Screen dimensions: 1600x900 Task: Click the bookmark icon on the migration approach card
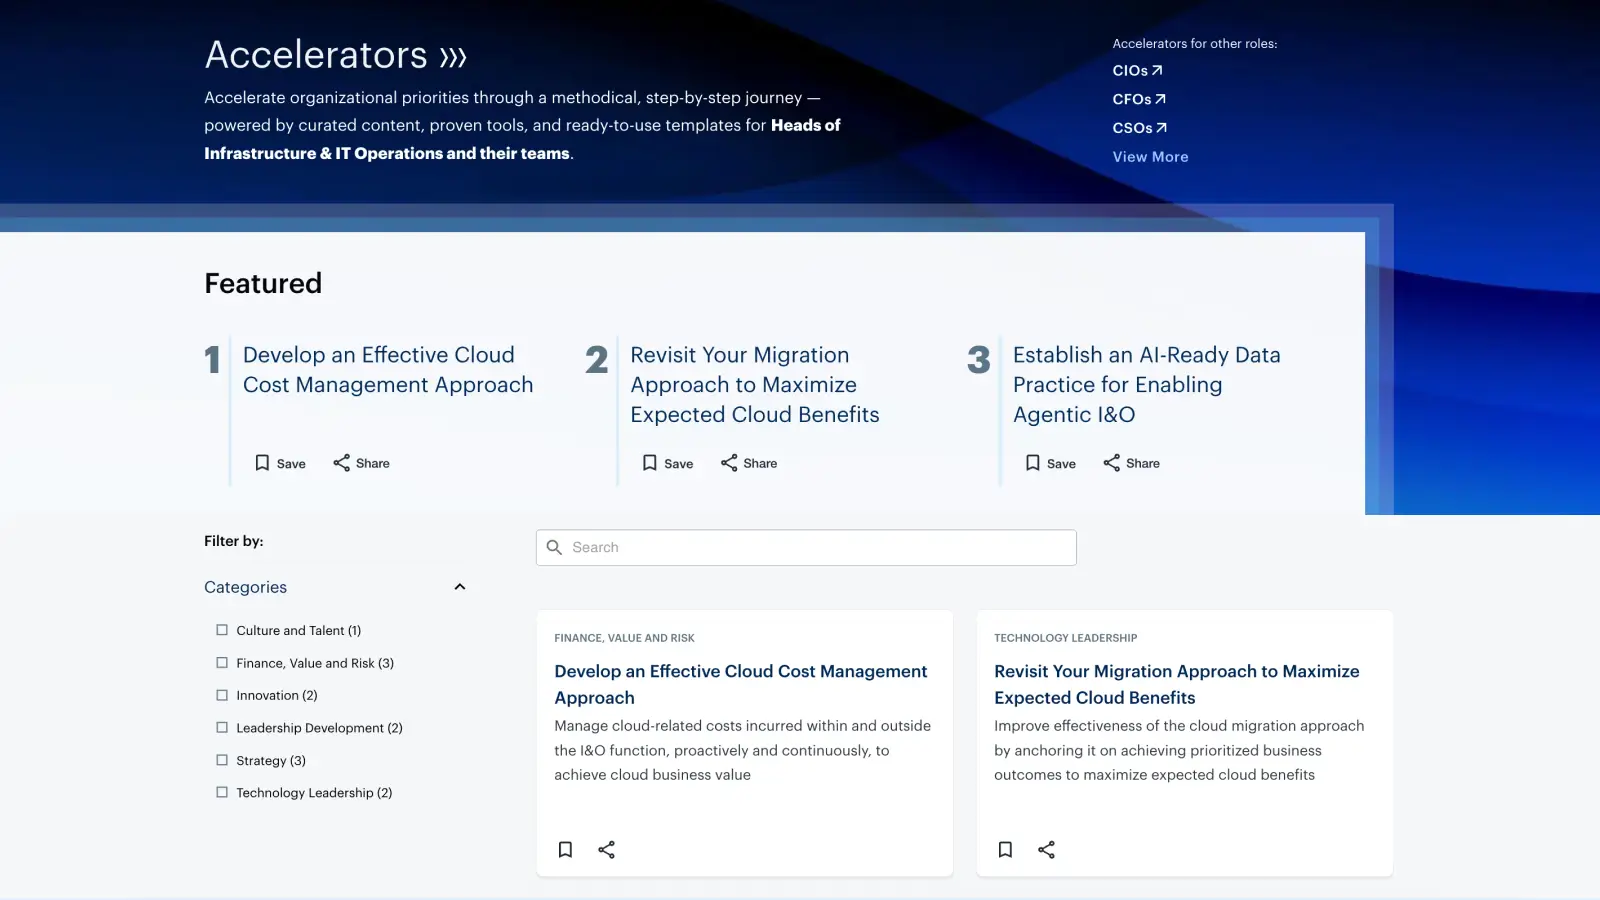pyautogui.click(x=1005, y=849)
